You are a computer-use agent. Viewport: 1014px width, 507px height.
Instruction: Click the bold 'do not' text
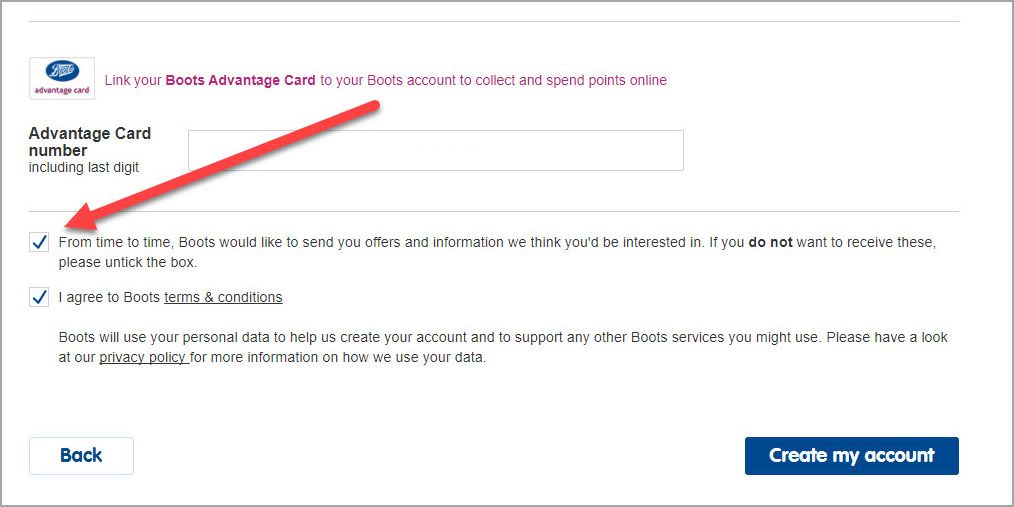770,244
